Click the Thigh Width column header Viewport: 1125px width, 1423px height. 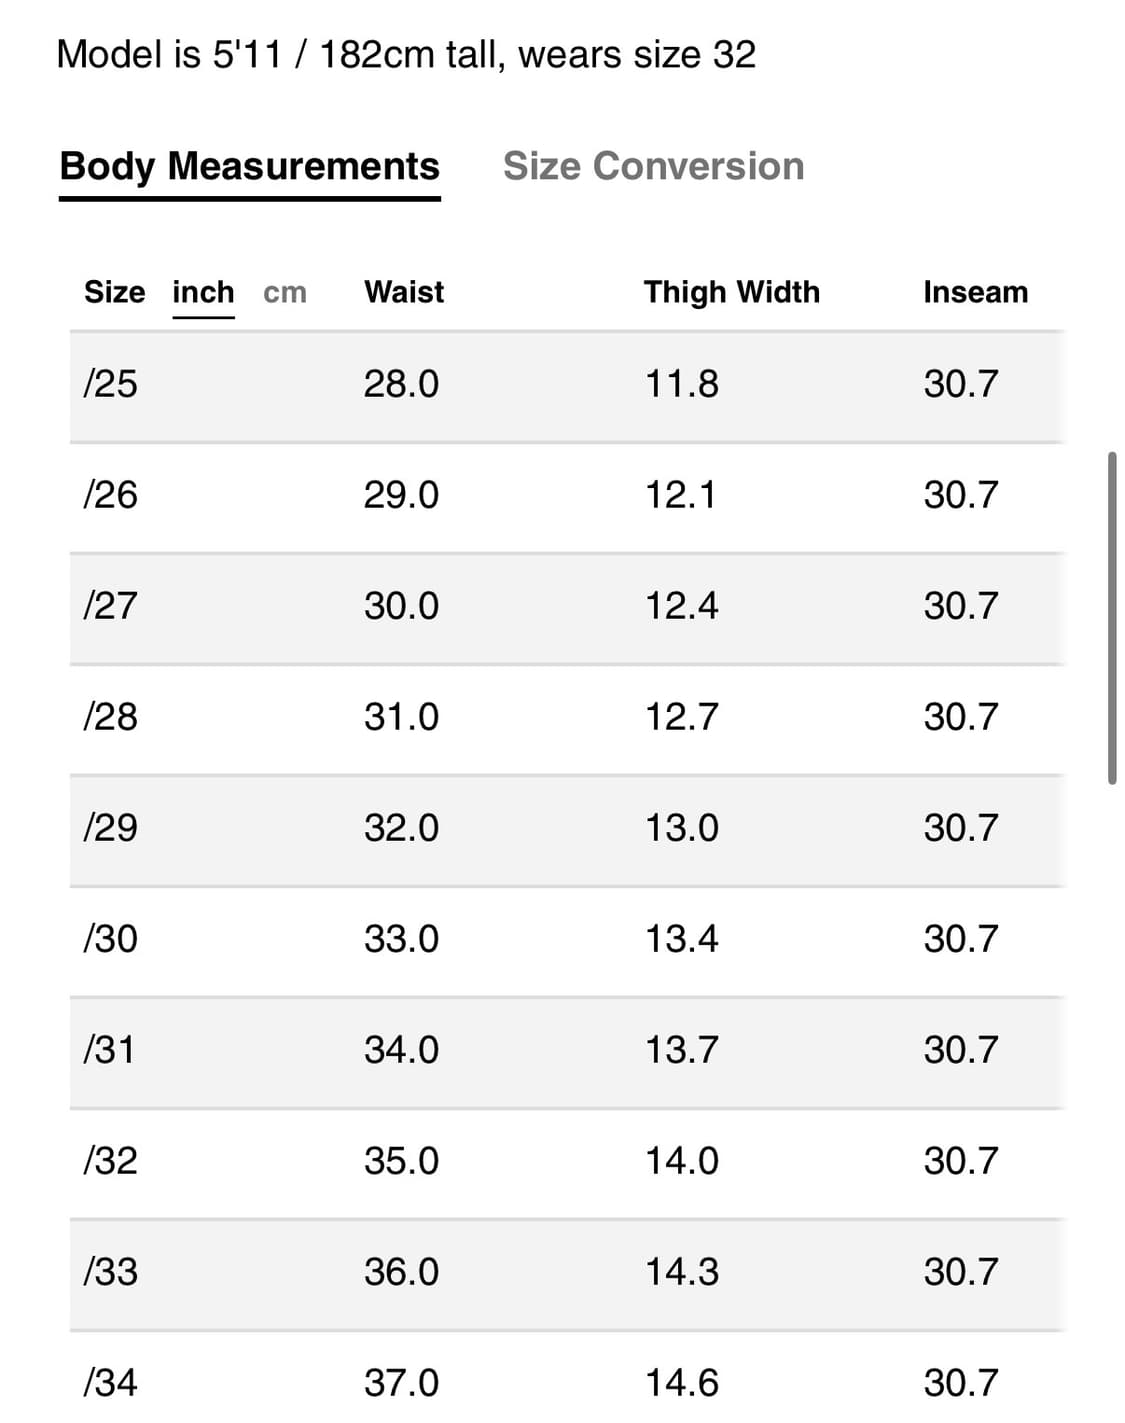[x=731, y=292]
